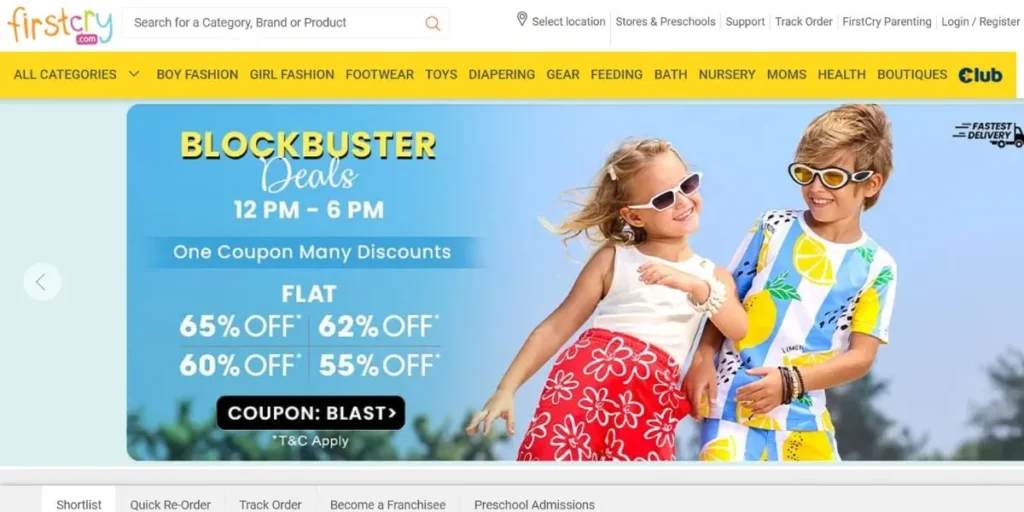
Task: Open the BOY FASHION menu
Action: click(x=197, y=74)
